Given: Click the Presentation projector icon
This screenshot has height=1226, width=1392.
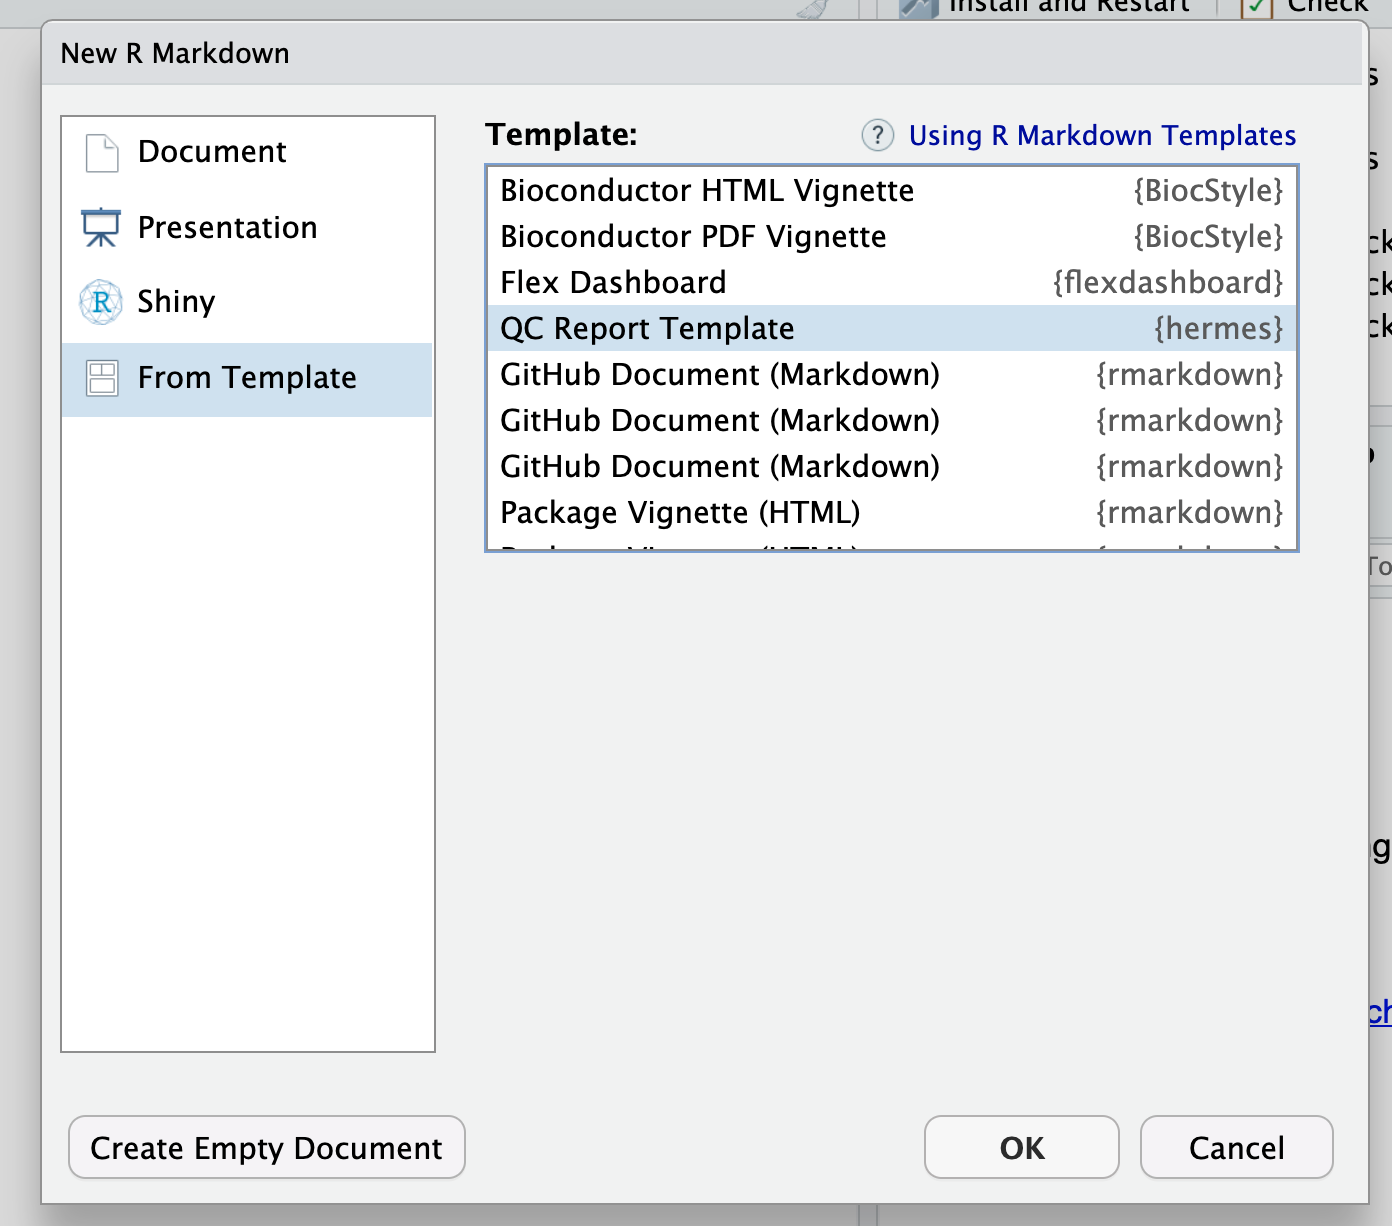Looking at the screenshot, I should (101, 227).
